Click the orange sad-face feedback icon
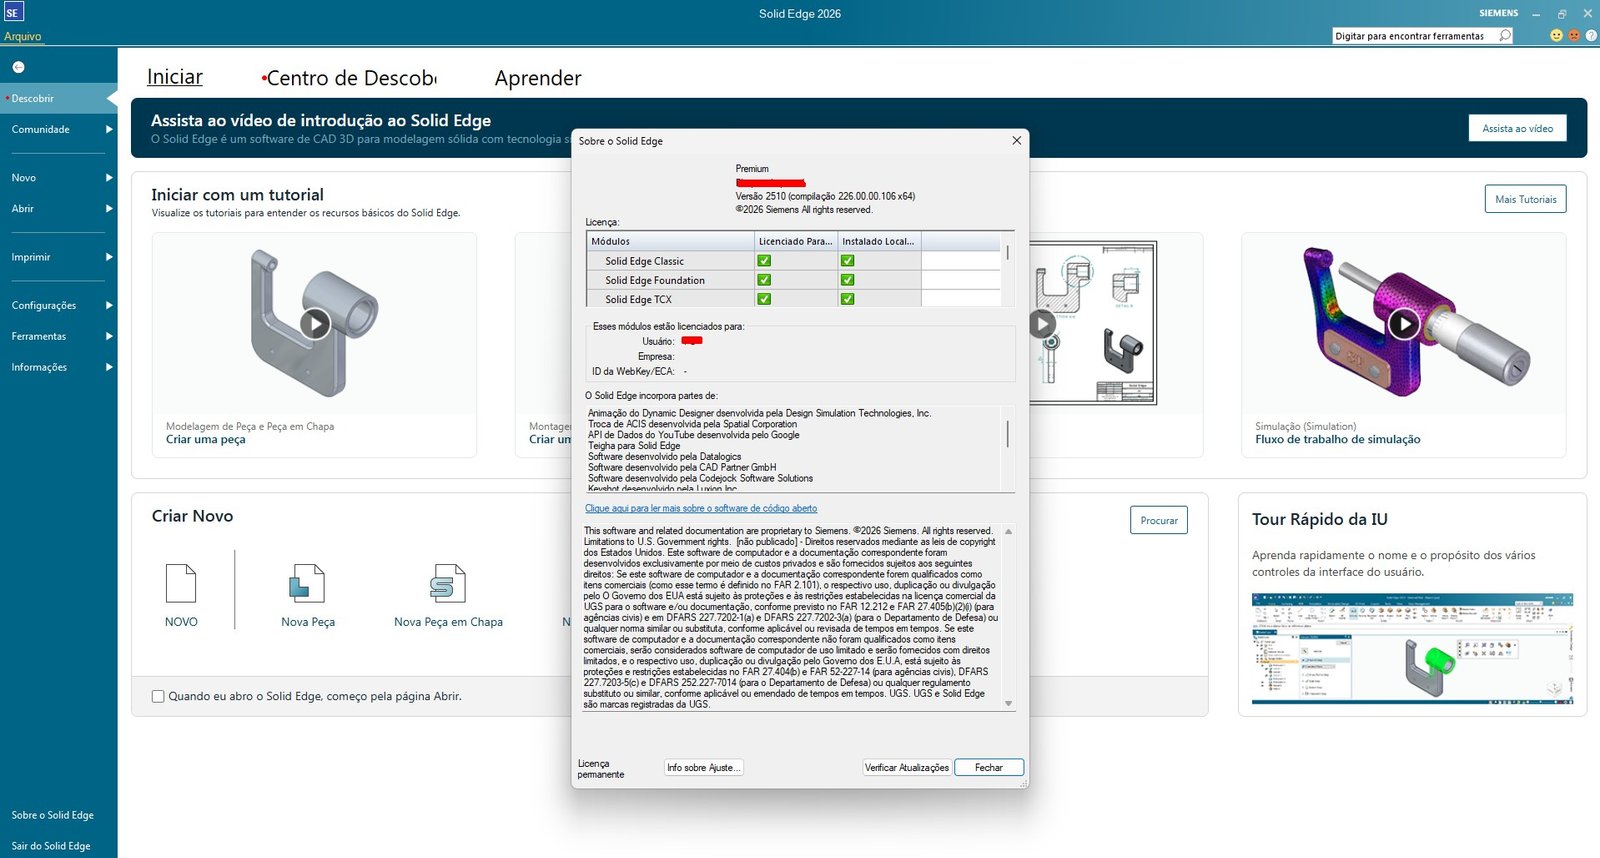 (x=1574, y=35)
